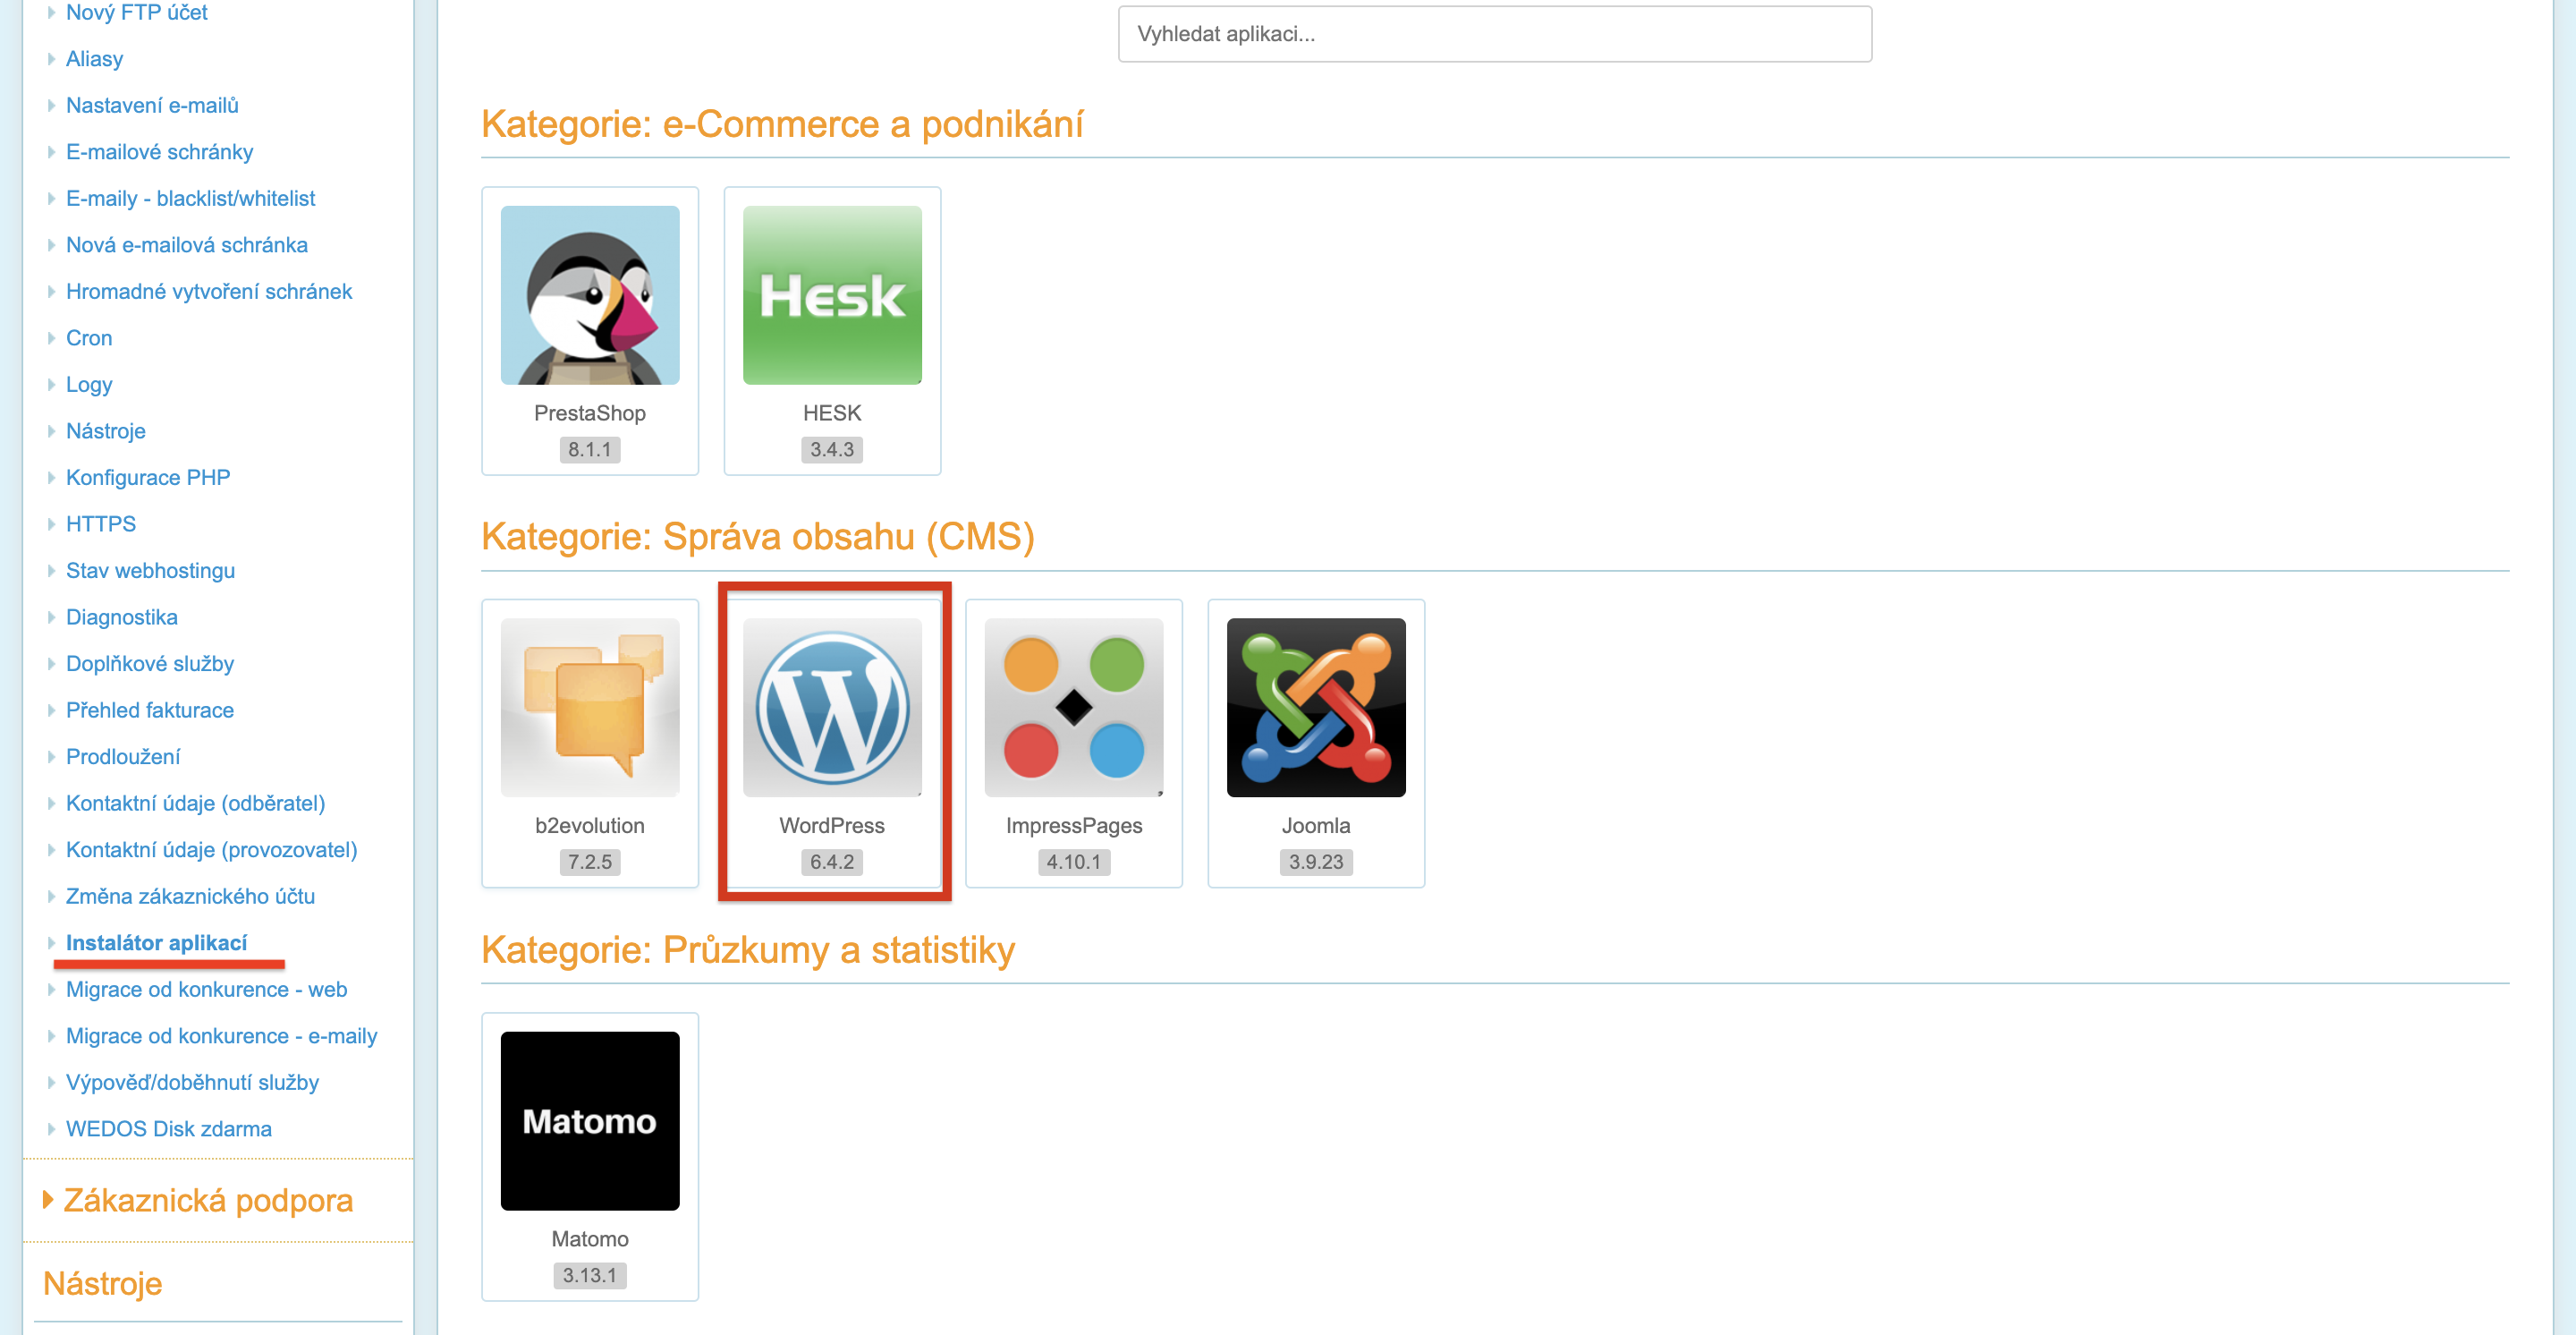Screen dimensions: 2576x1335
Task: Check Stav webhostingu
Action: click(151, 571)
